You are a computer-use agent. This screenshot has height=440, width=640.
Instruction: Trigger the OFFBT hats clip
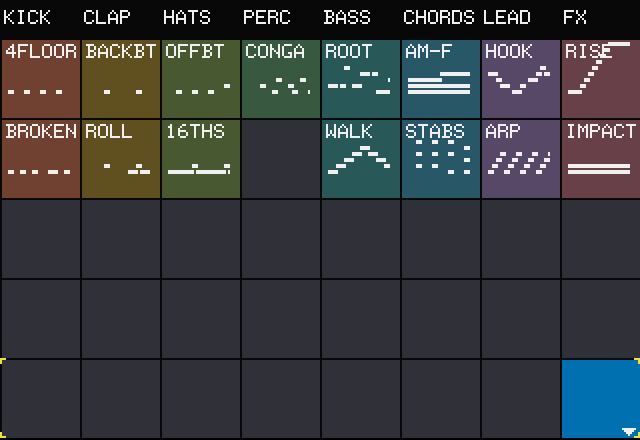click(201, 79)
